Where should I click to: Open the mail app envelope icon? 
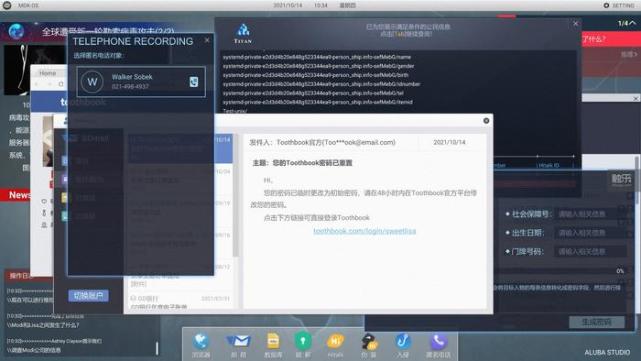tap(238, 341)
